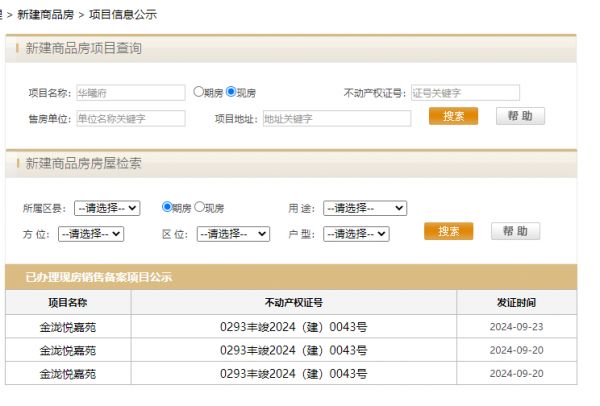Image resolution: width=600 pixels, height=406 pixels.
Task: Choose 现房 radio in house search section
Action: pos(199,207)
